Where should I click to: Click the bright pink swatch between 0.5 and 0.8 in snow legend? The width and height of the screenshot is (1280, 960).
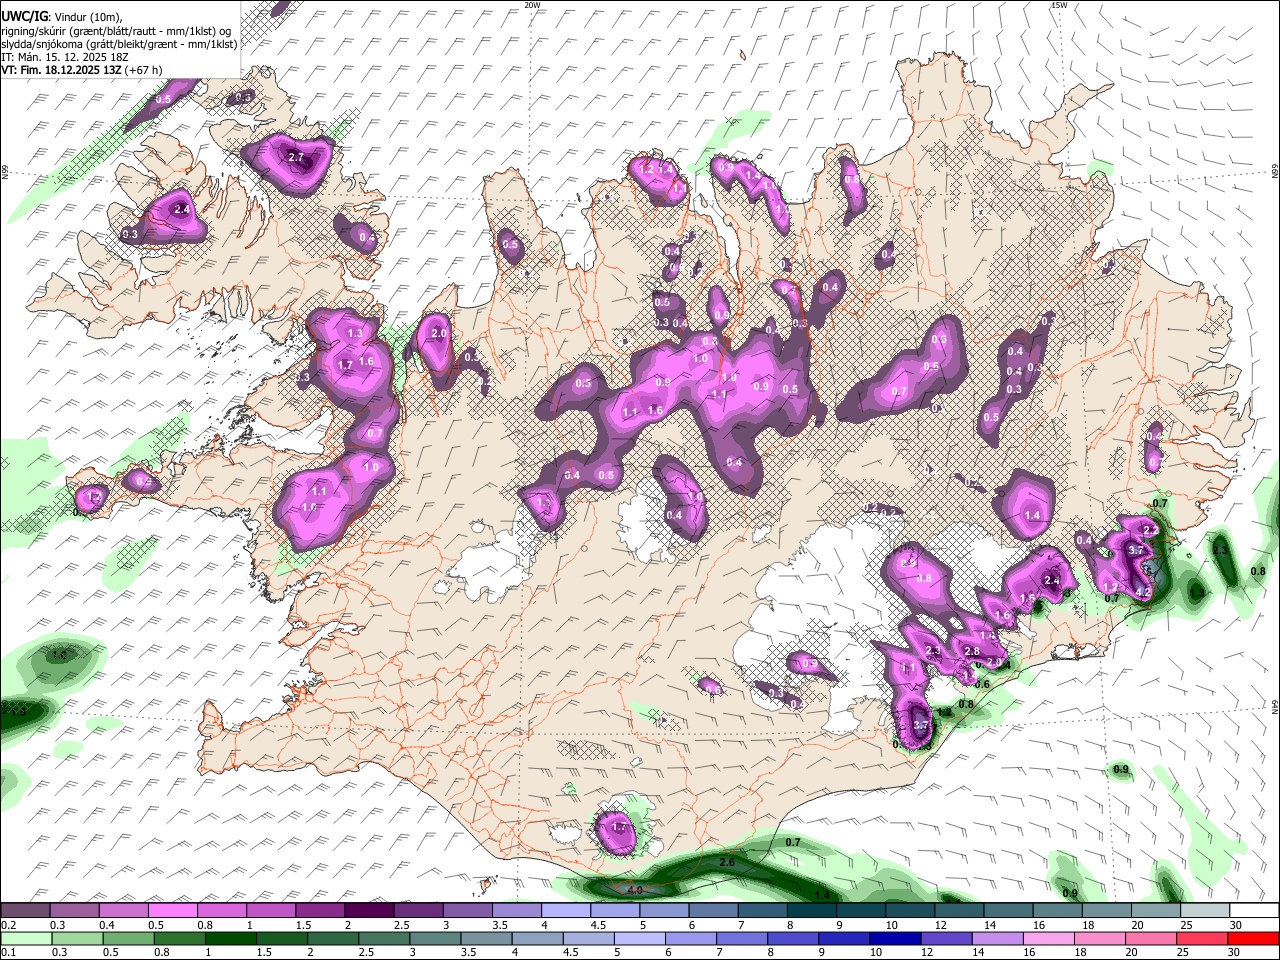[172, 910]
